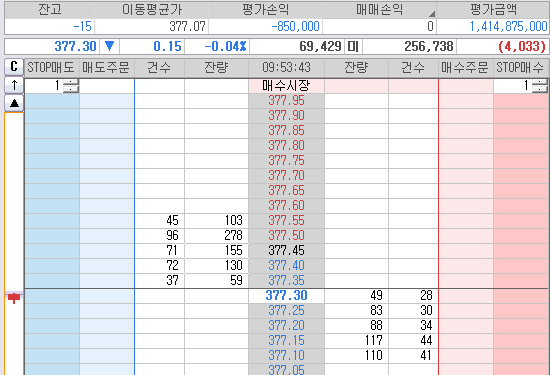The image size is (550, 375).
Task: Select price 377.50 in the ladder
Action: pos(286,235)
